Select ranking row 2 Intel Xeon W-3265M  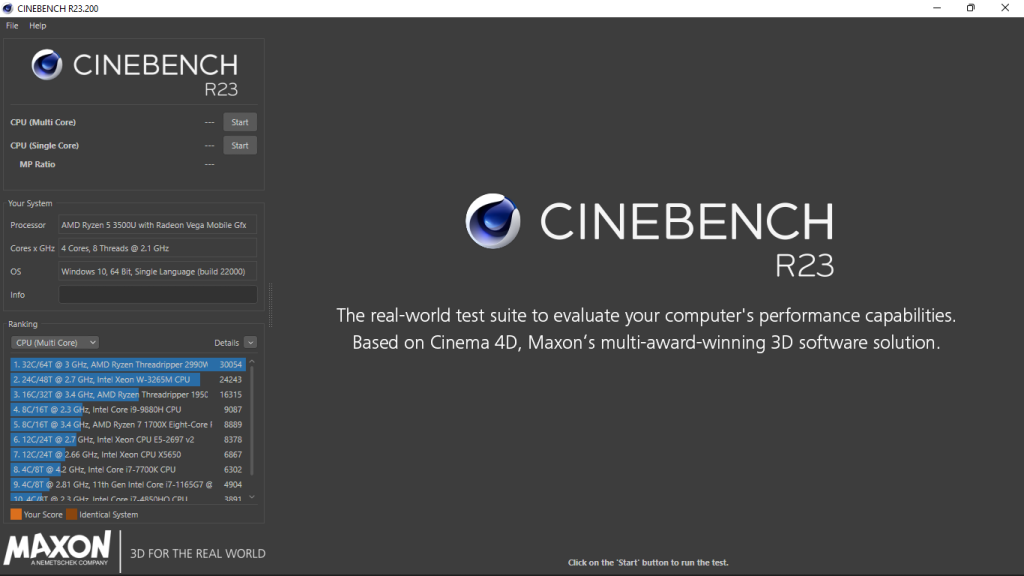[128, 379]
